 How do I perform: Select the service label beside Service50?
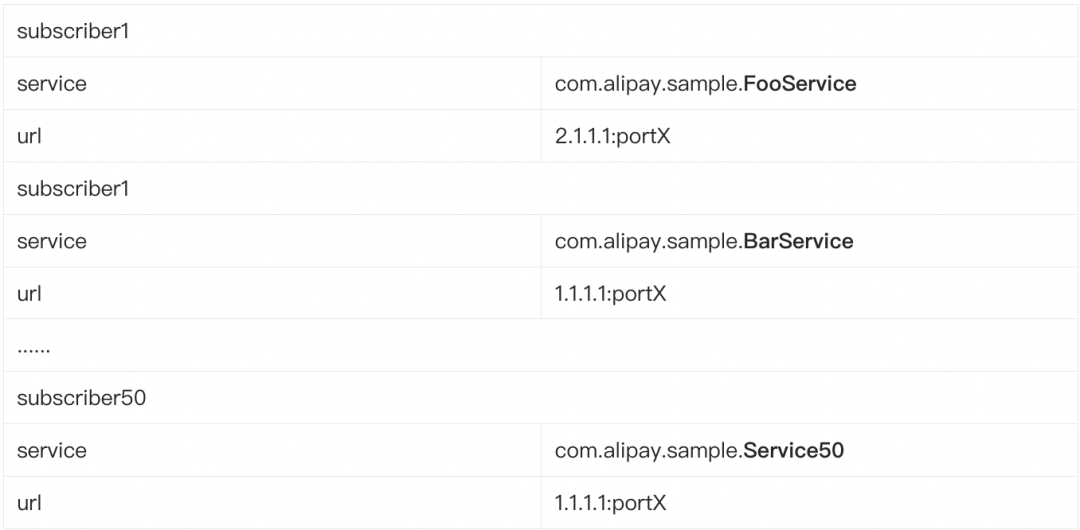(52, 450)
